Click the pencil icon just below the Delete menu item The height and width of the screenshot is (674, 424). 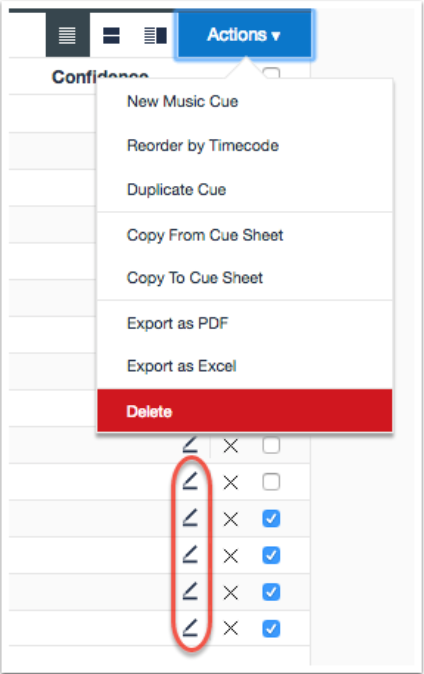click(190, 445)
